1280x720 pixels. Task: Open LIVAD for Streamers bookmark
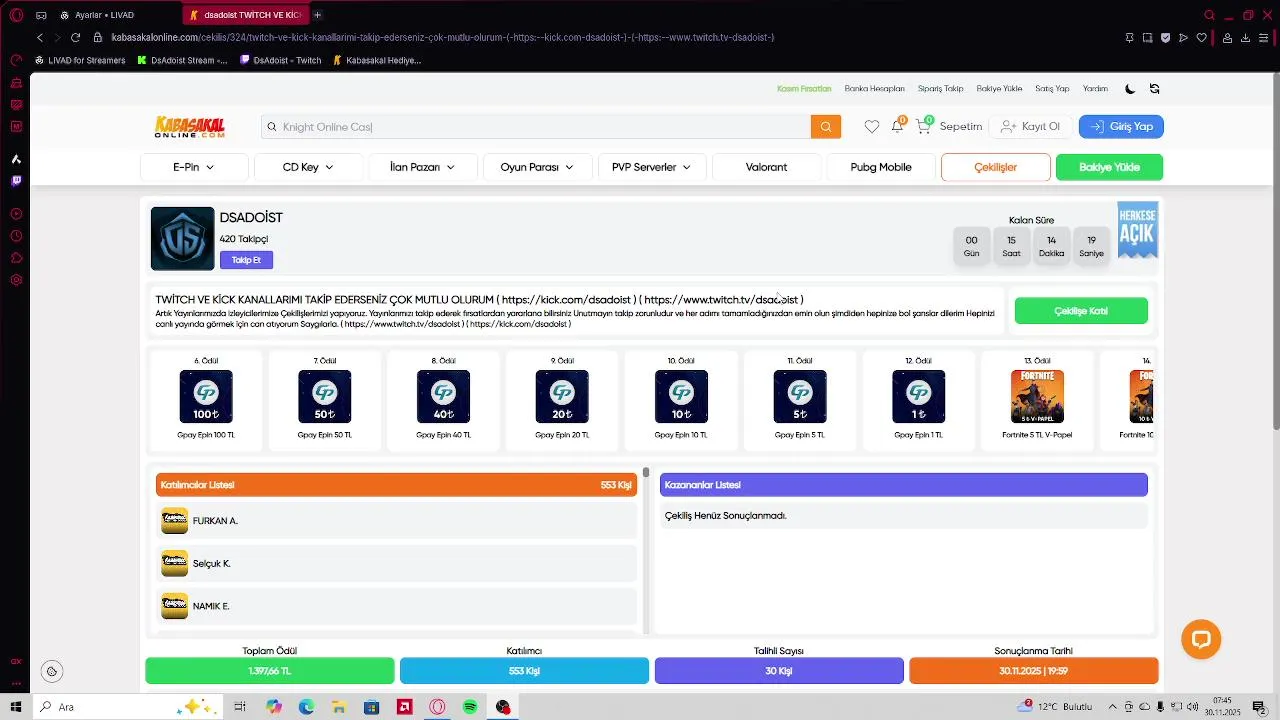coord(80,60)
